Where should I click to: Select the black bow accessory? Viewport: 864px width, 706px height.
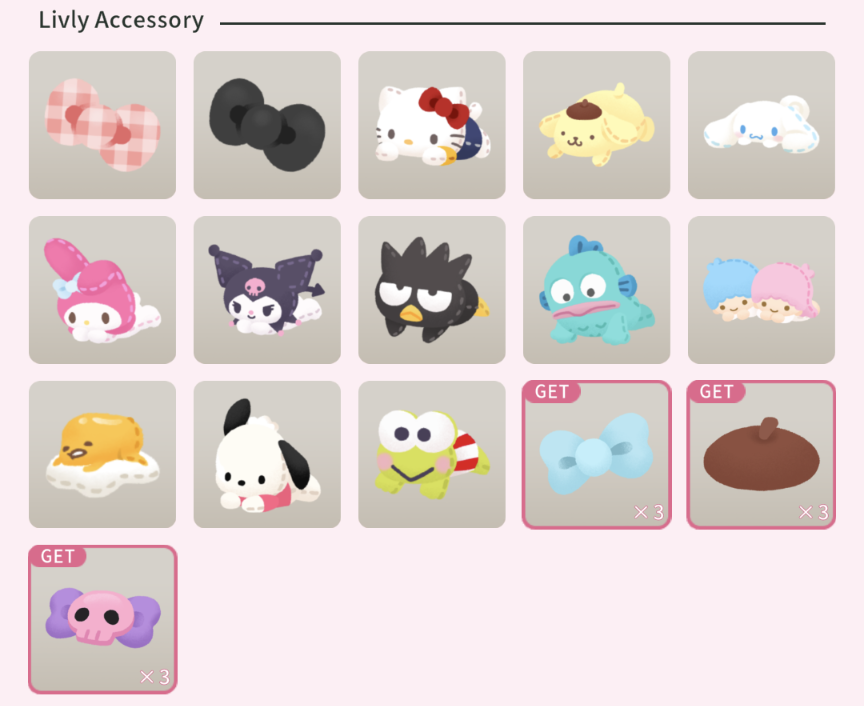(267, 125)
